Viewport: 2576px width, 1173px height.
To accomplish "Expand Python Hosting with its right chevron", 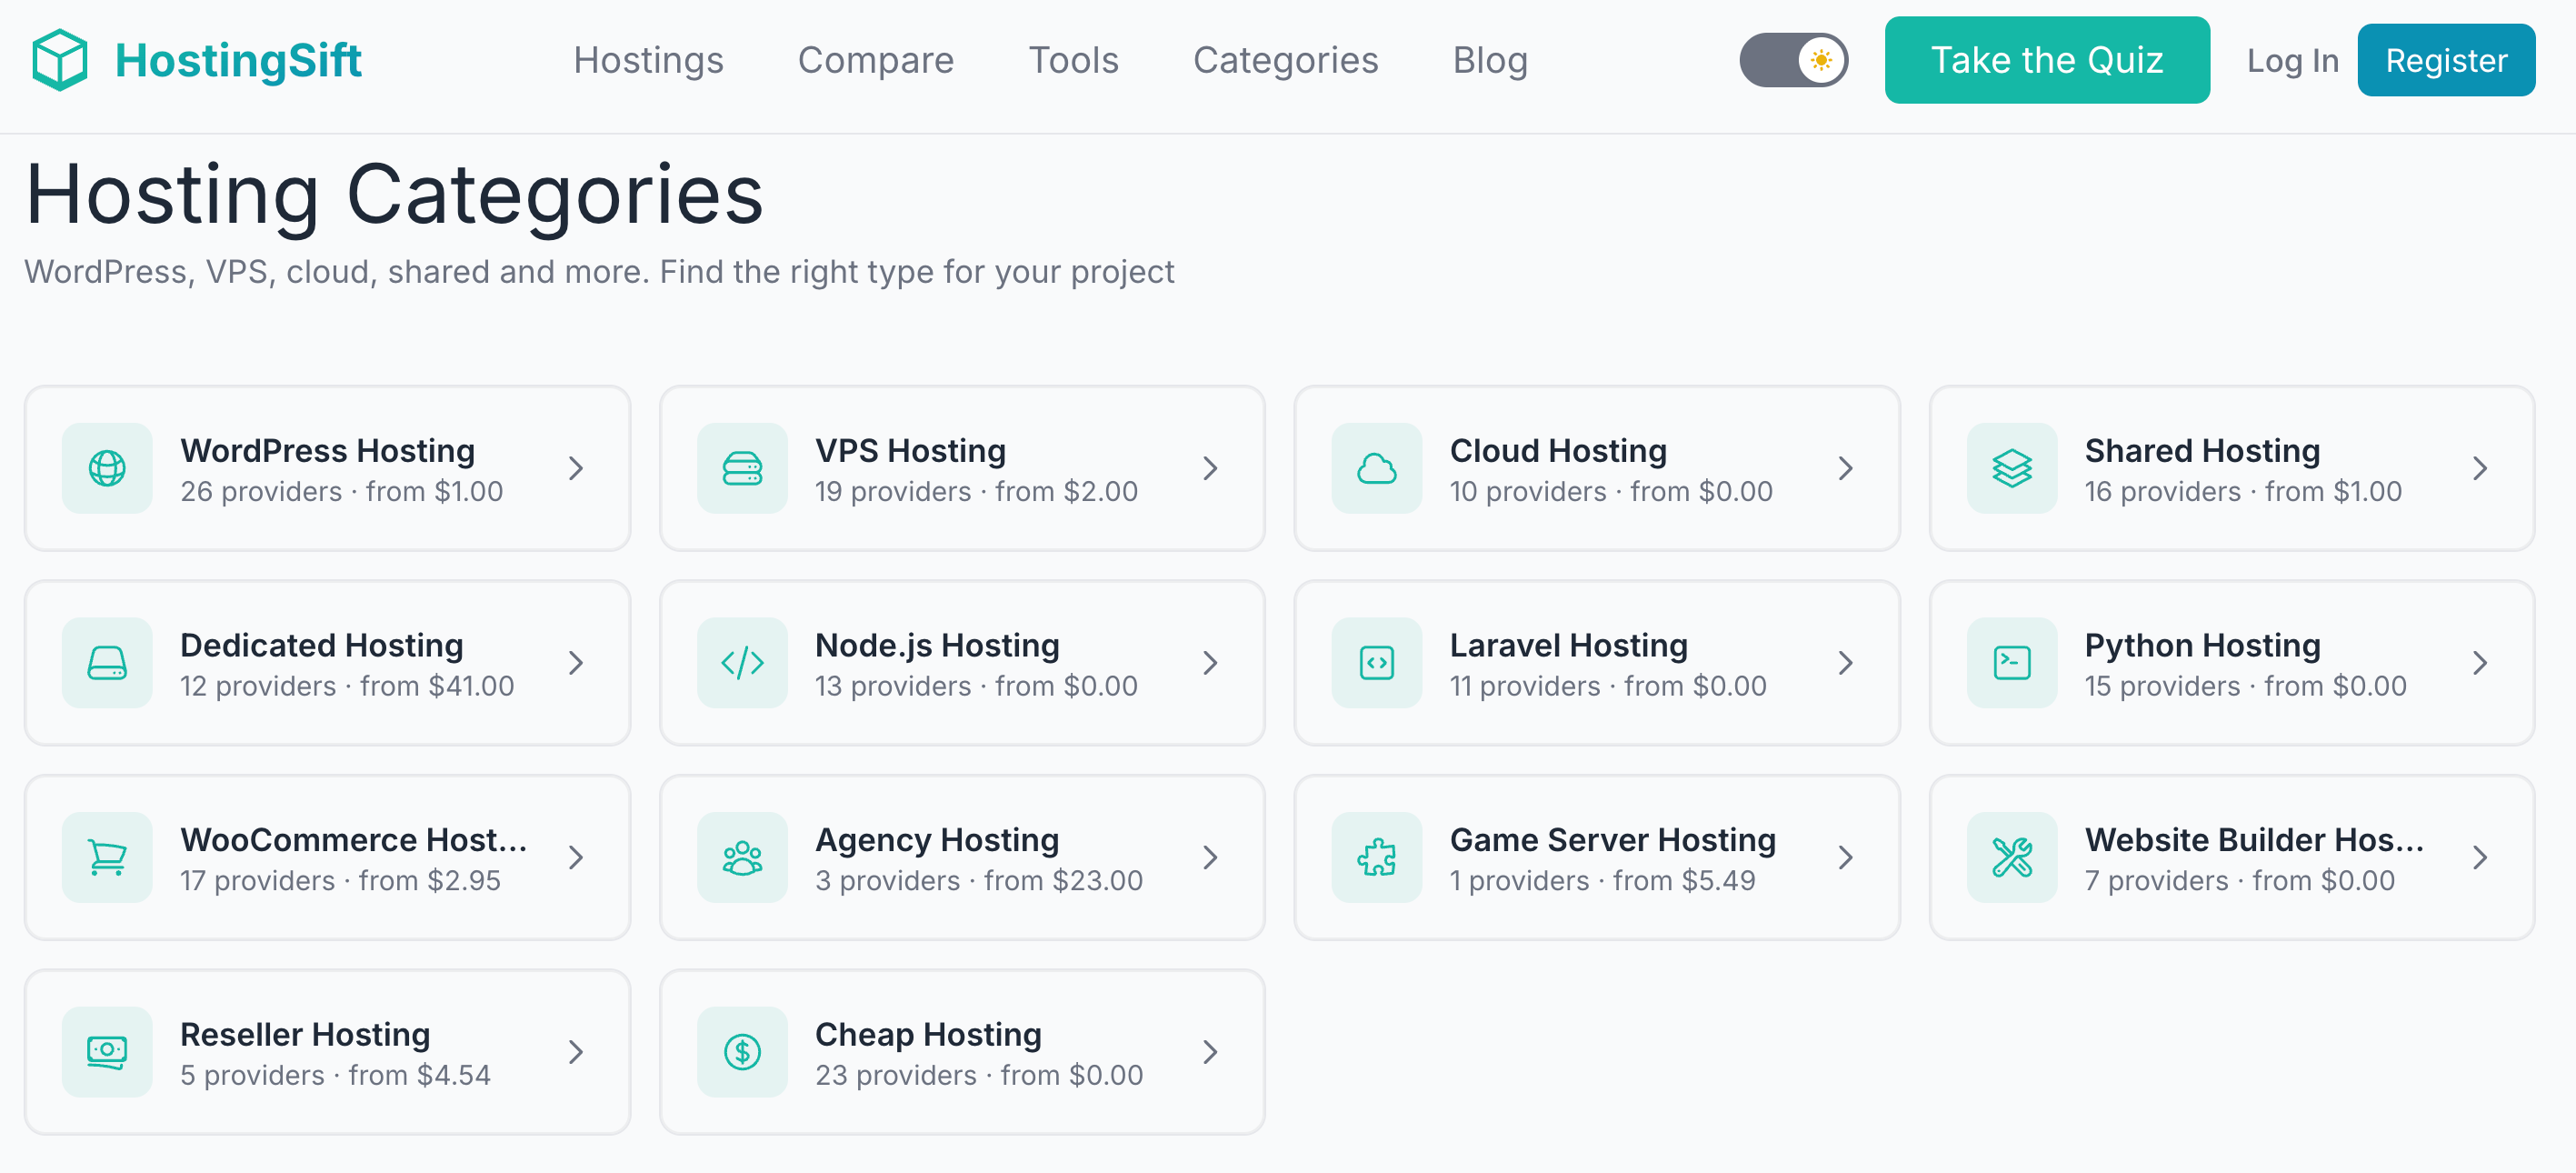I will coord(2480,663).
